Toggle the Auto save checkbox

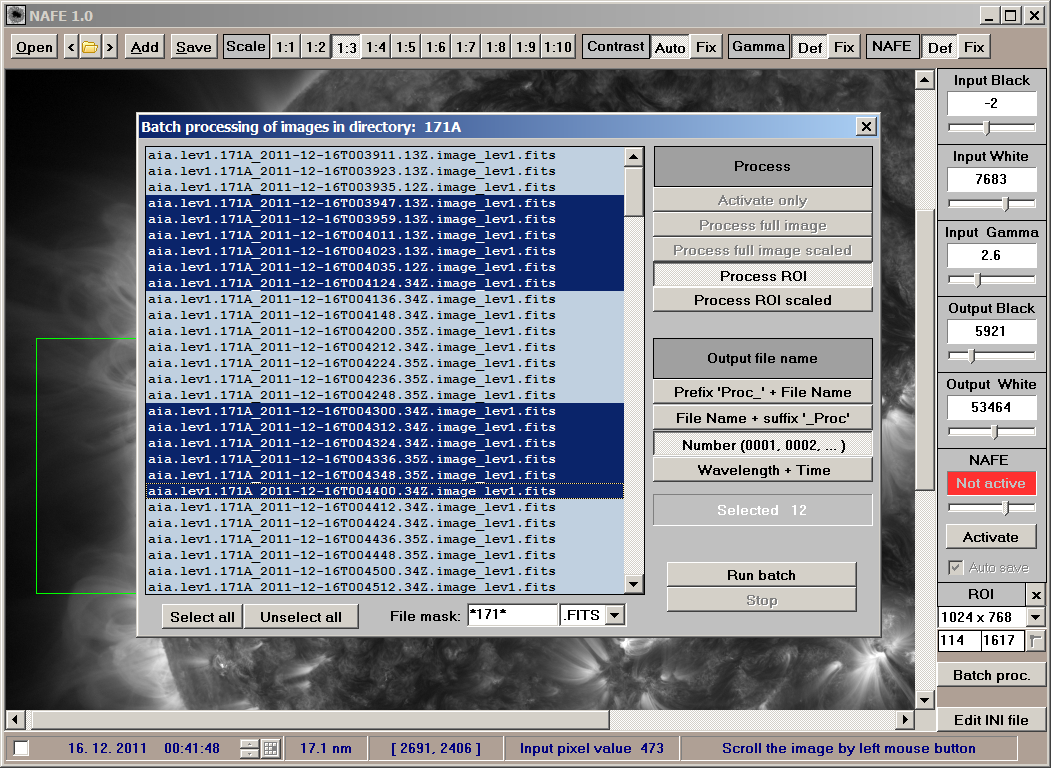[956, 567]
